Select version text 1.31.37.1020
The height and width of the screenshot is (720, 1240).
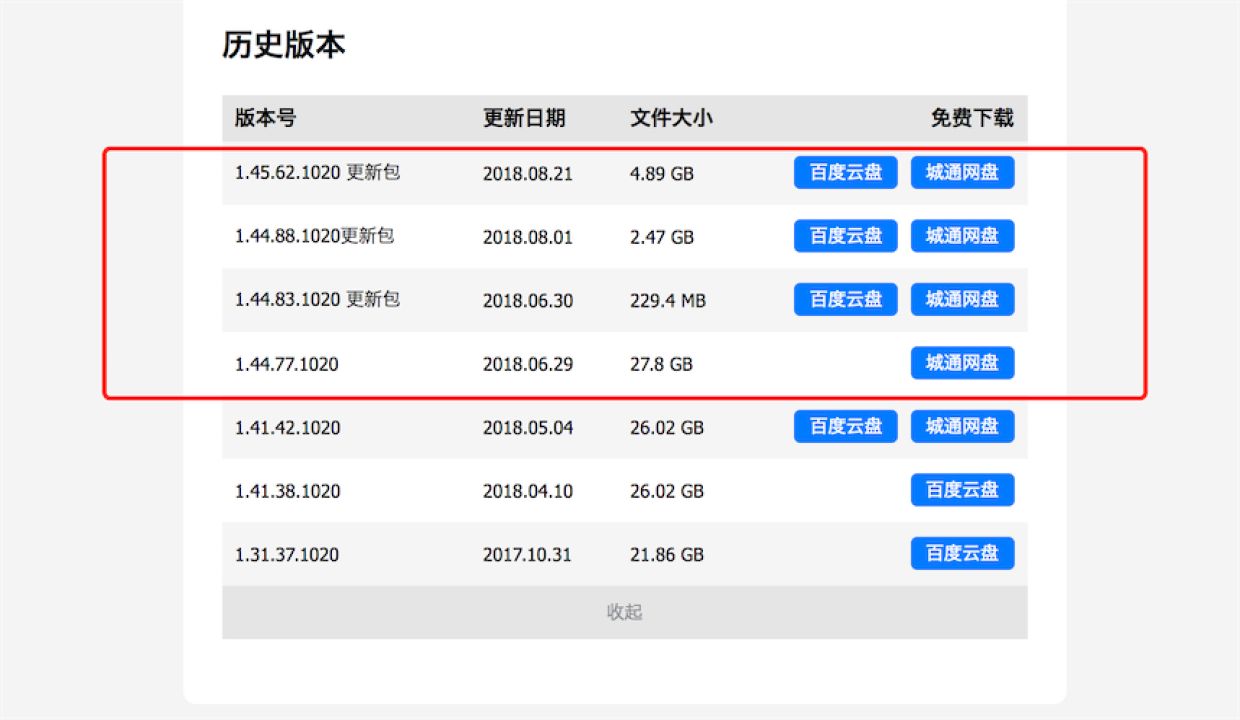287,554
